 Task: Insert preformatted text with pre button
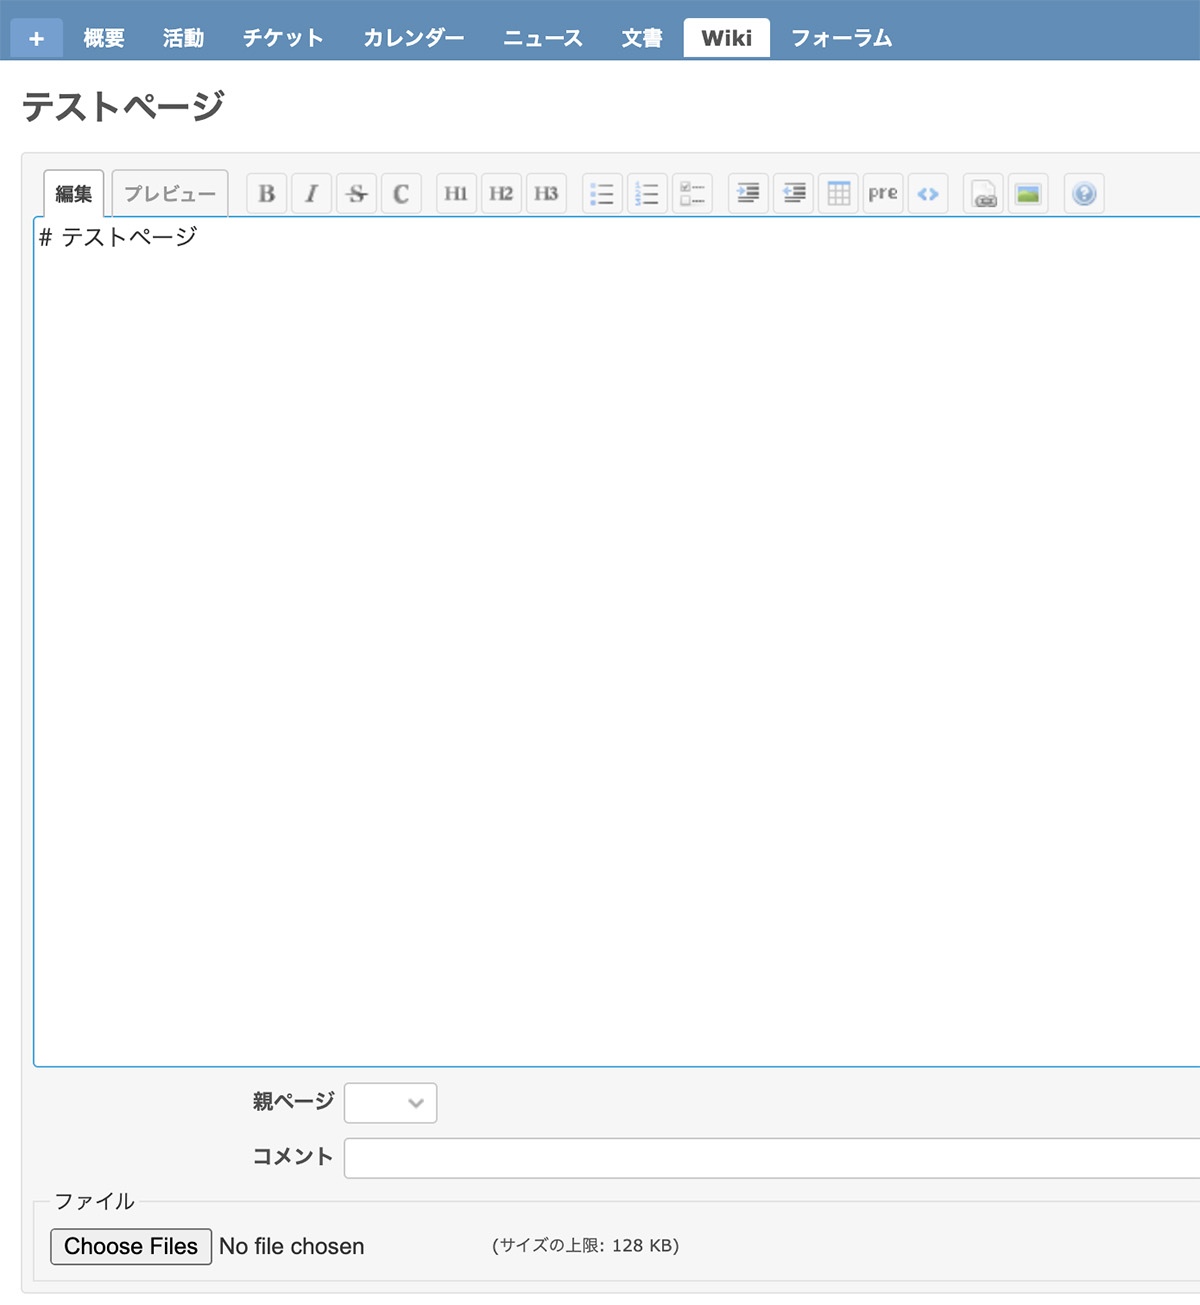[x=883, y=193]
